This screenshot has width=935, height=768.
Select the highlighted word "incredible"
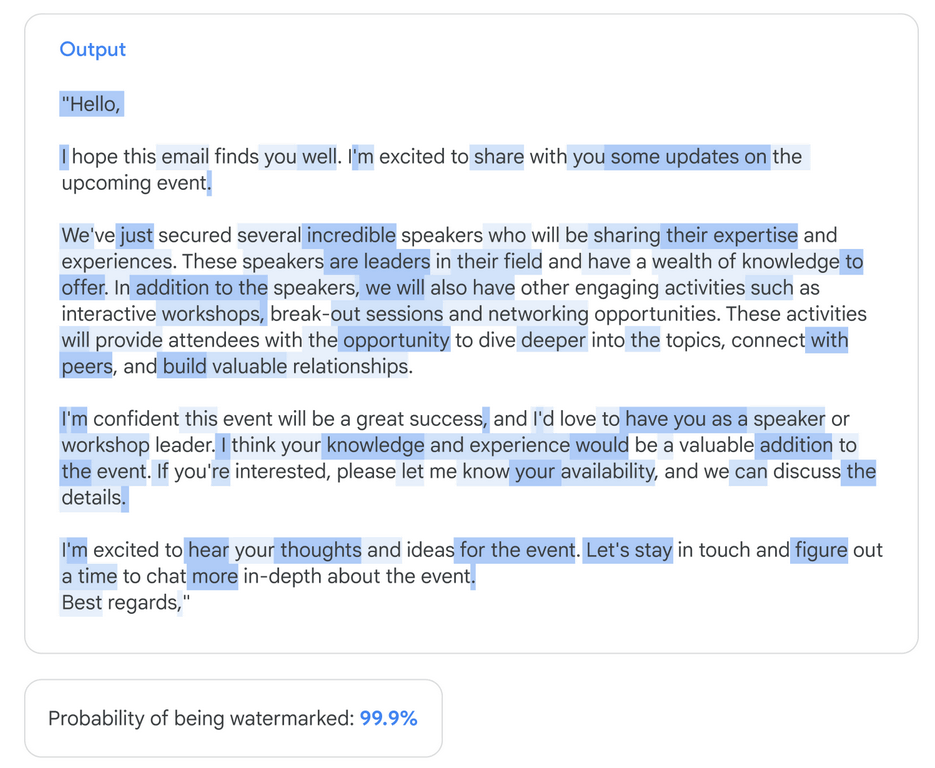click(351, 236)
